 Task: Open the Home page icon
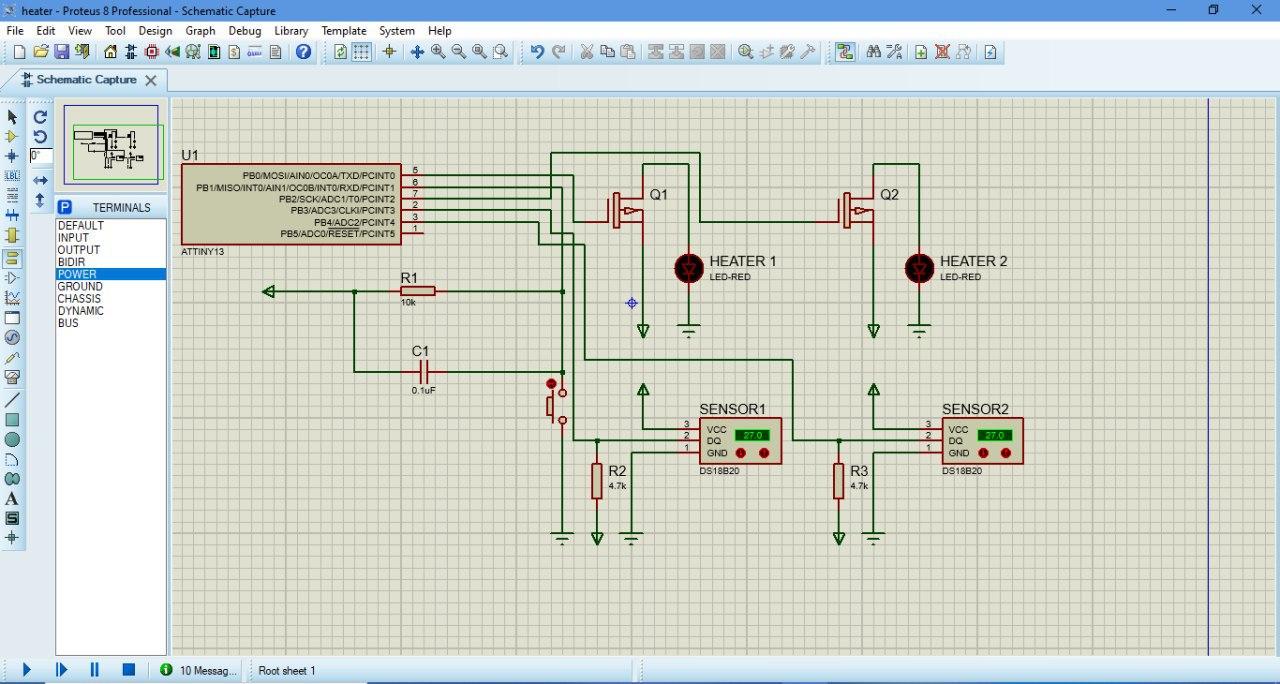110,52
